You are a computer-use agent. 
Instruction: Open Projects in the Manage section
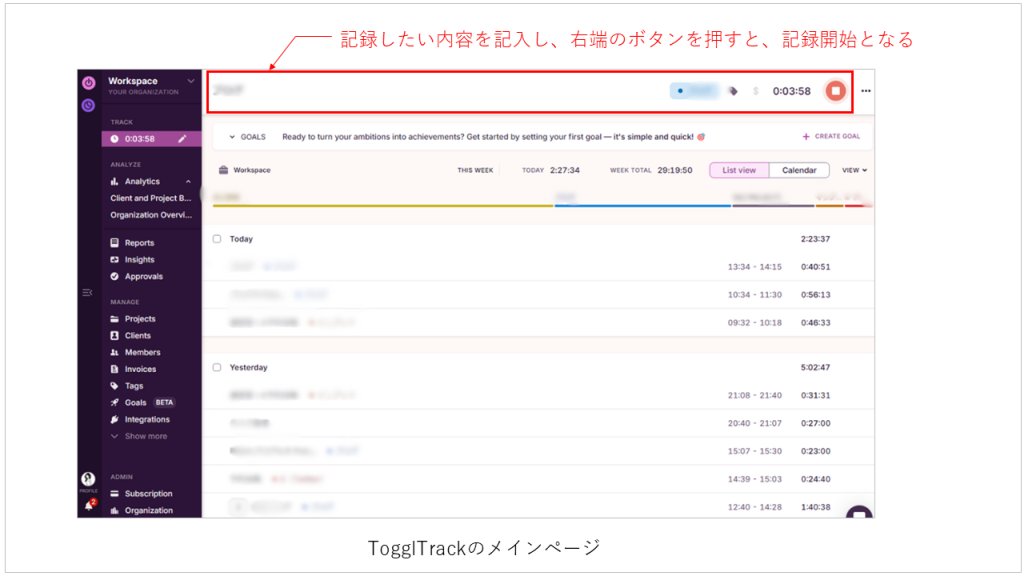coord(140,319)
